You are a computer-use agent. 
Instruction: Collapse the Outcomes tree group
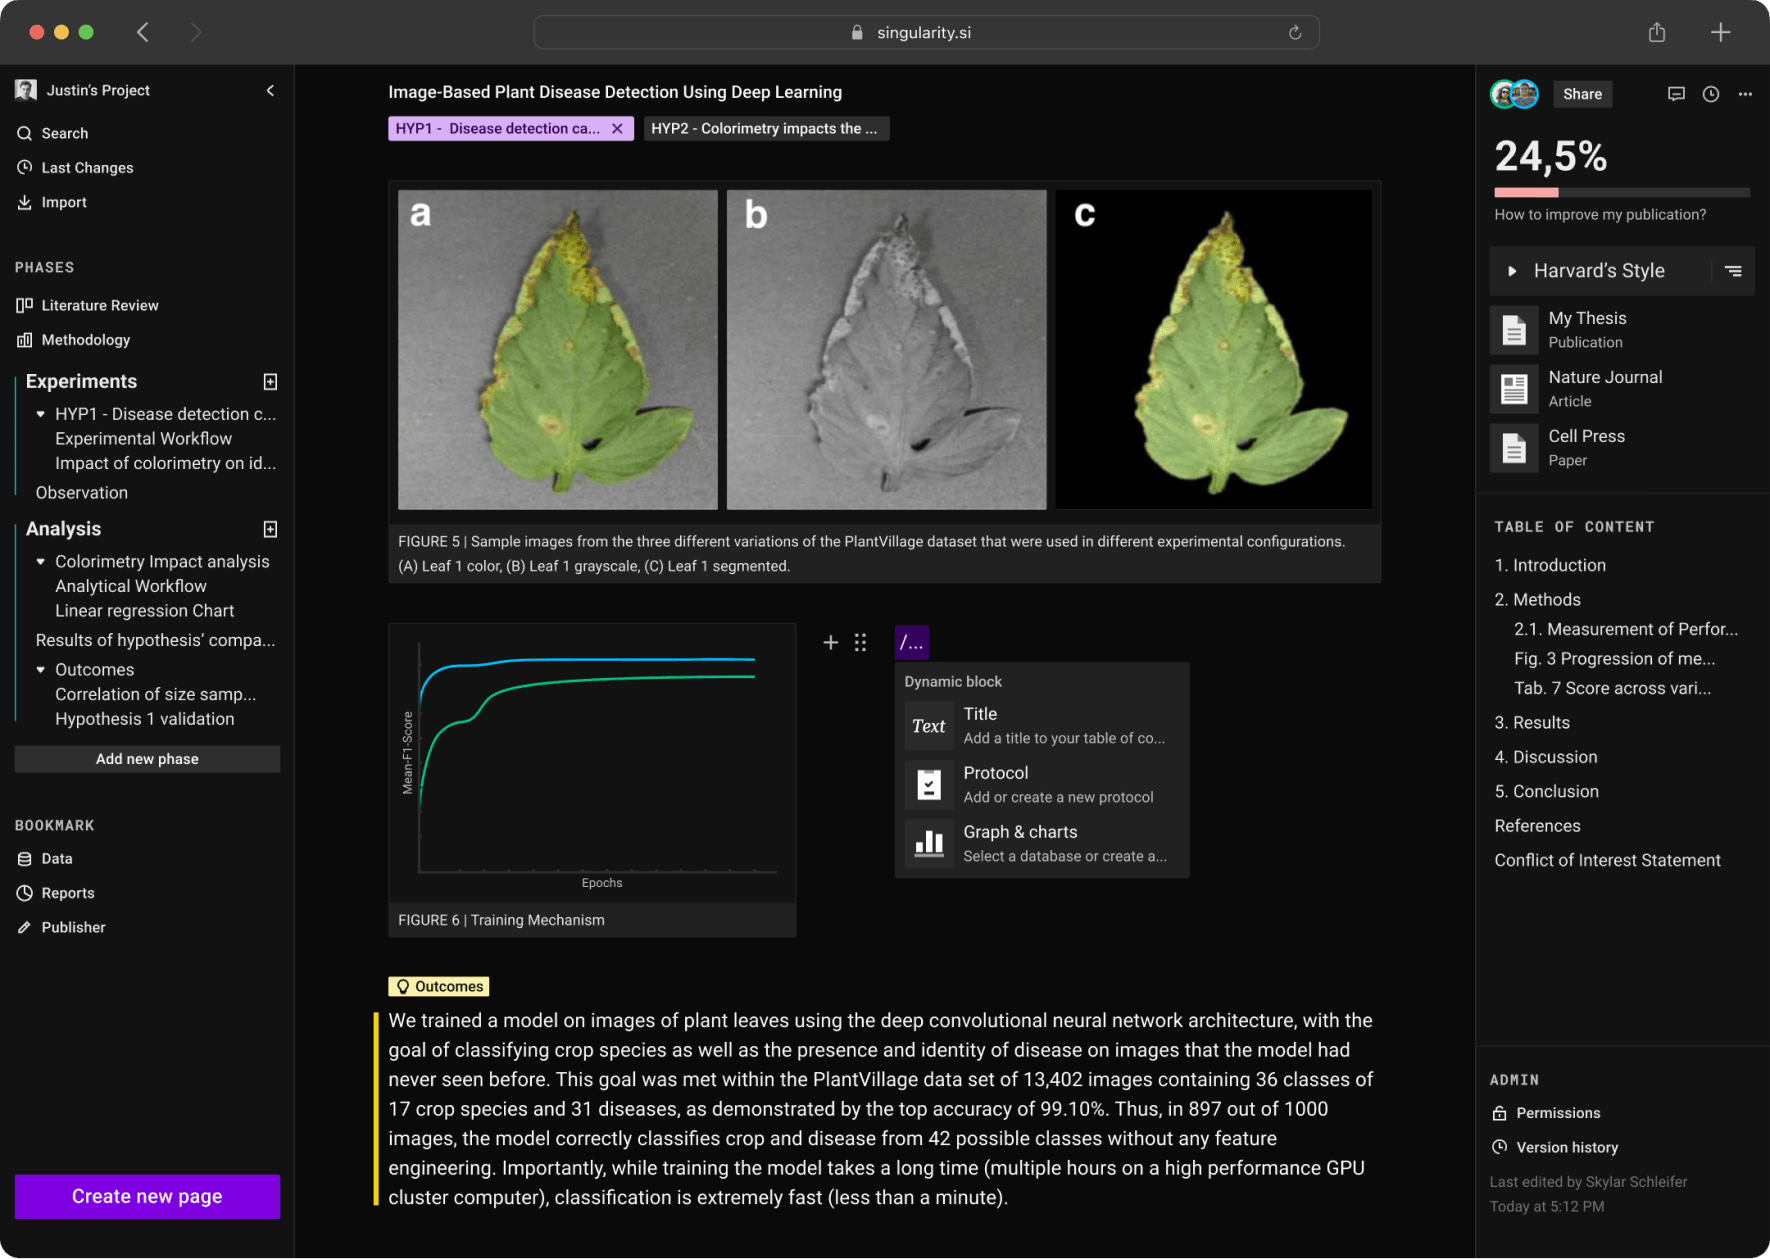pos(41,670)
